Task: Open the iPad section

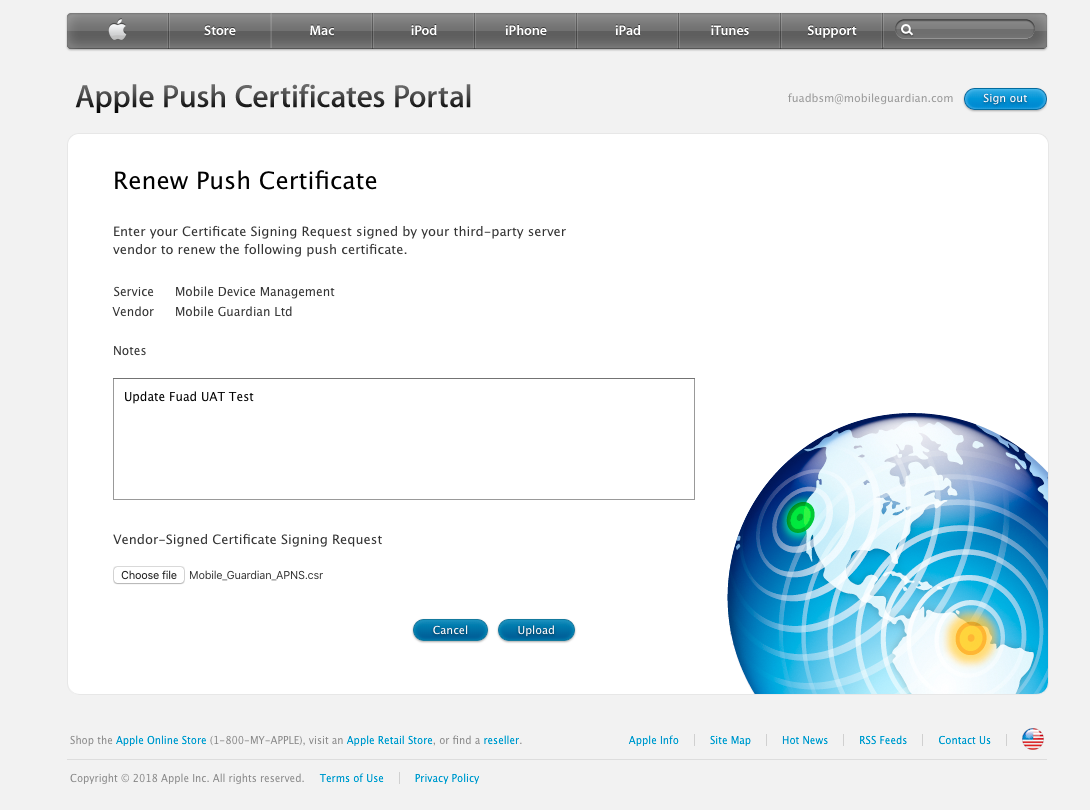Action: tap(627, 31)
